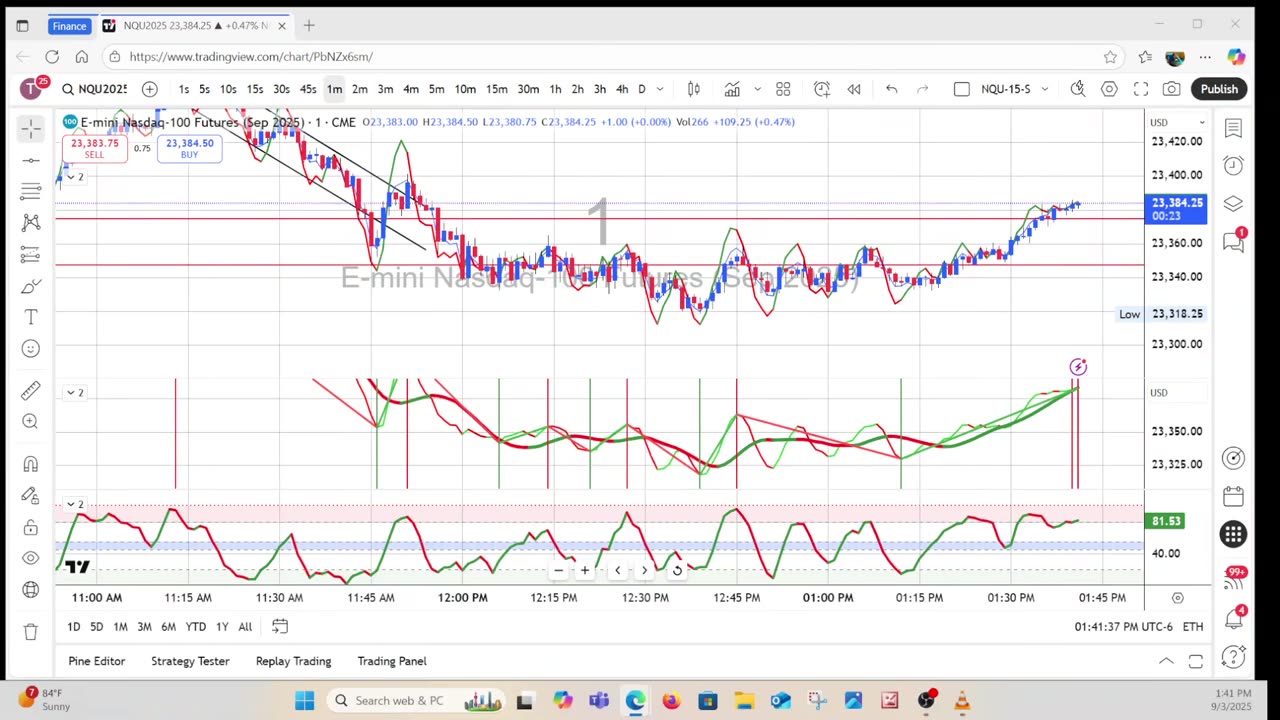Open the emoji icons tool
The width and height of the screenshot is (1280, 720).
point(31,349)
